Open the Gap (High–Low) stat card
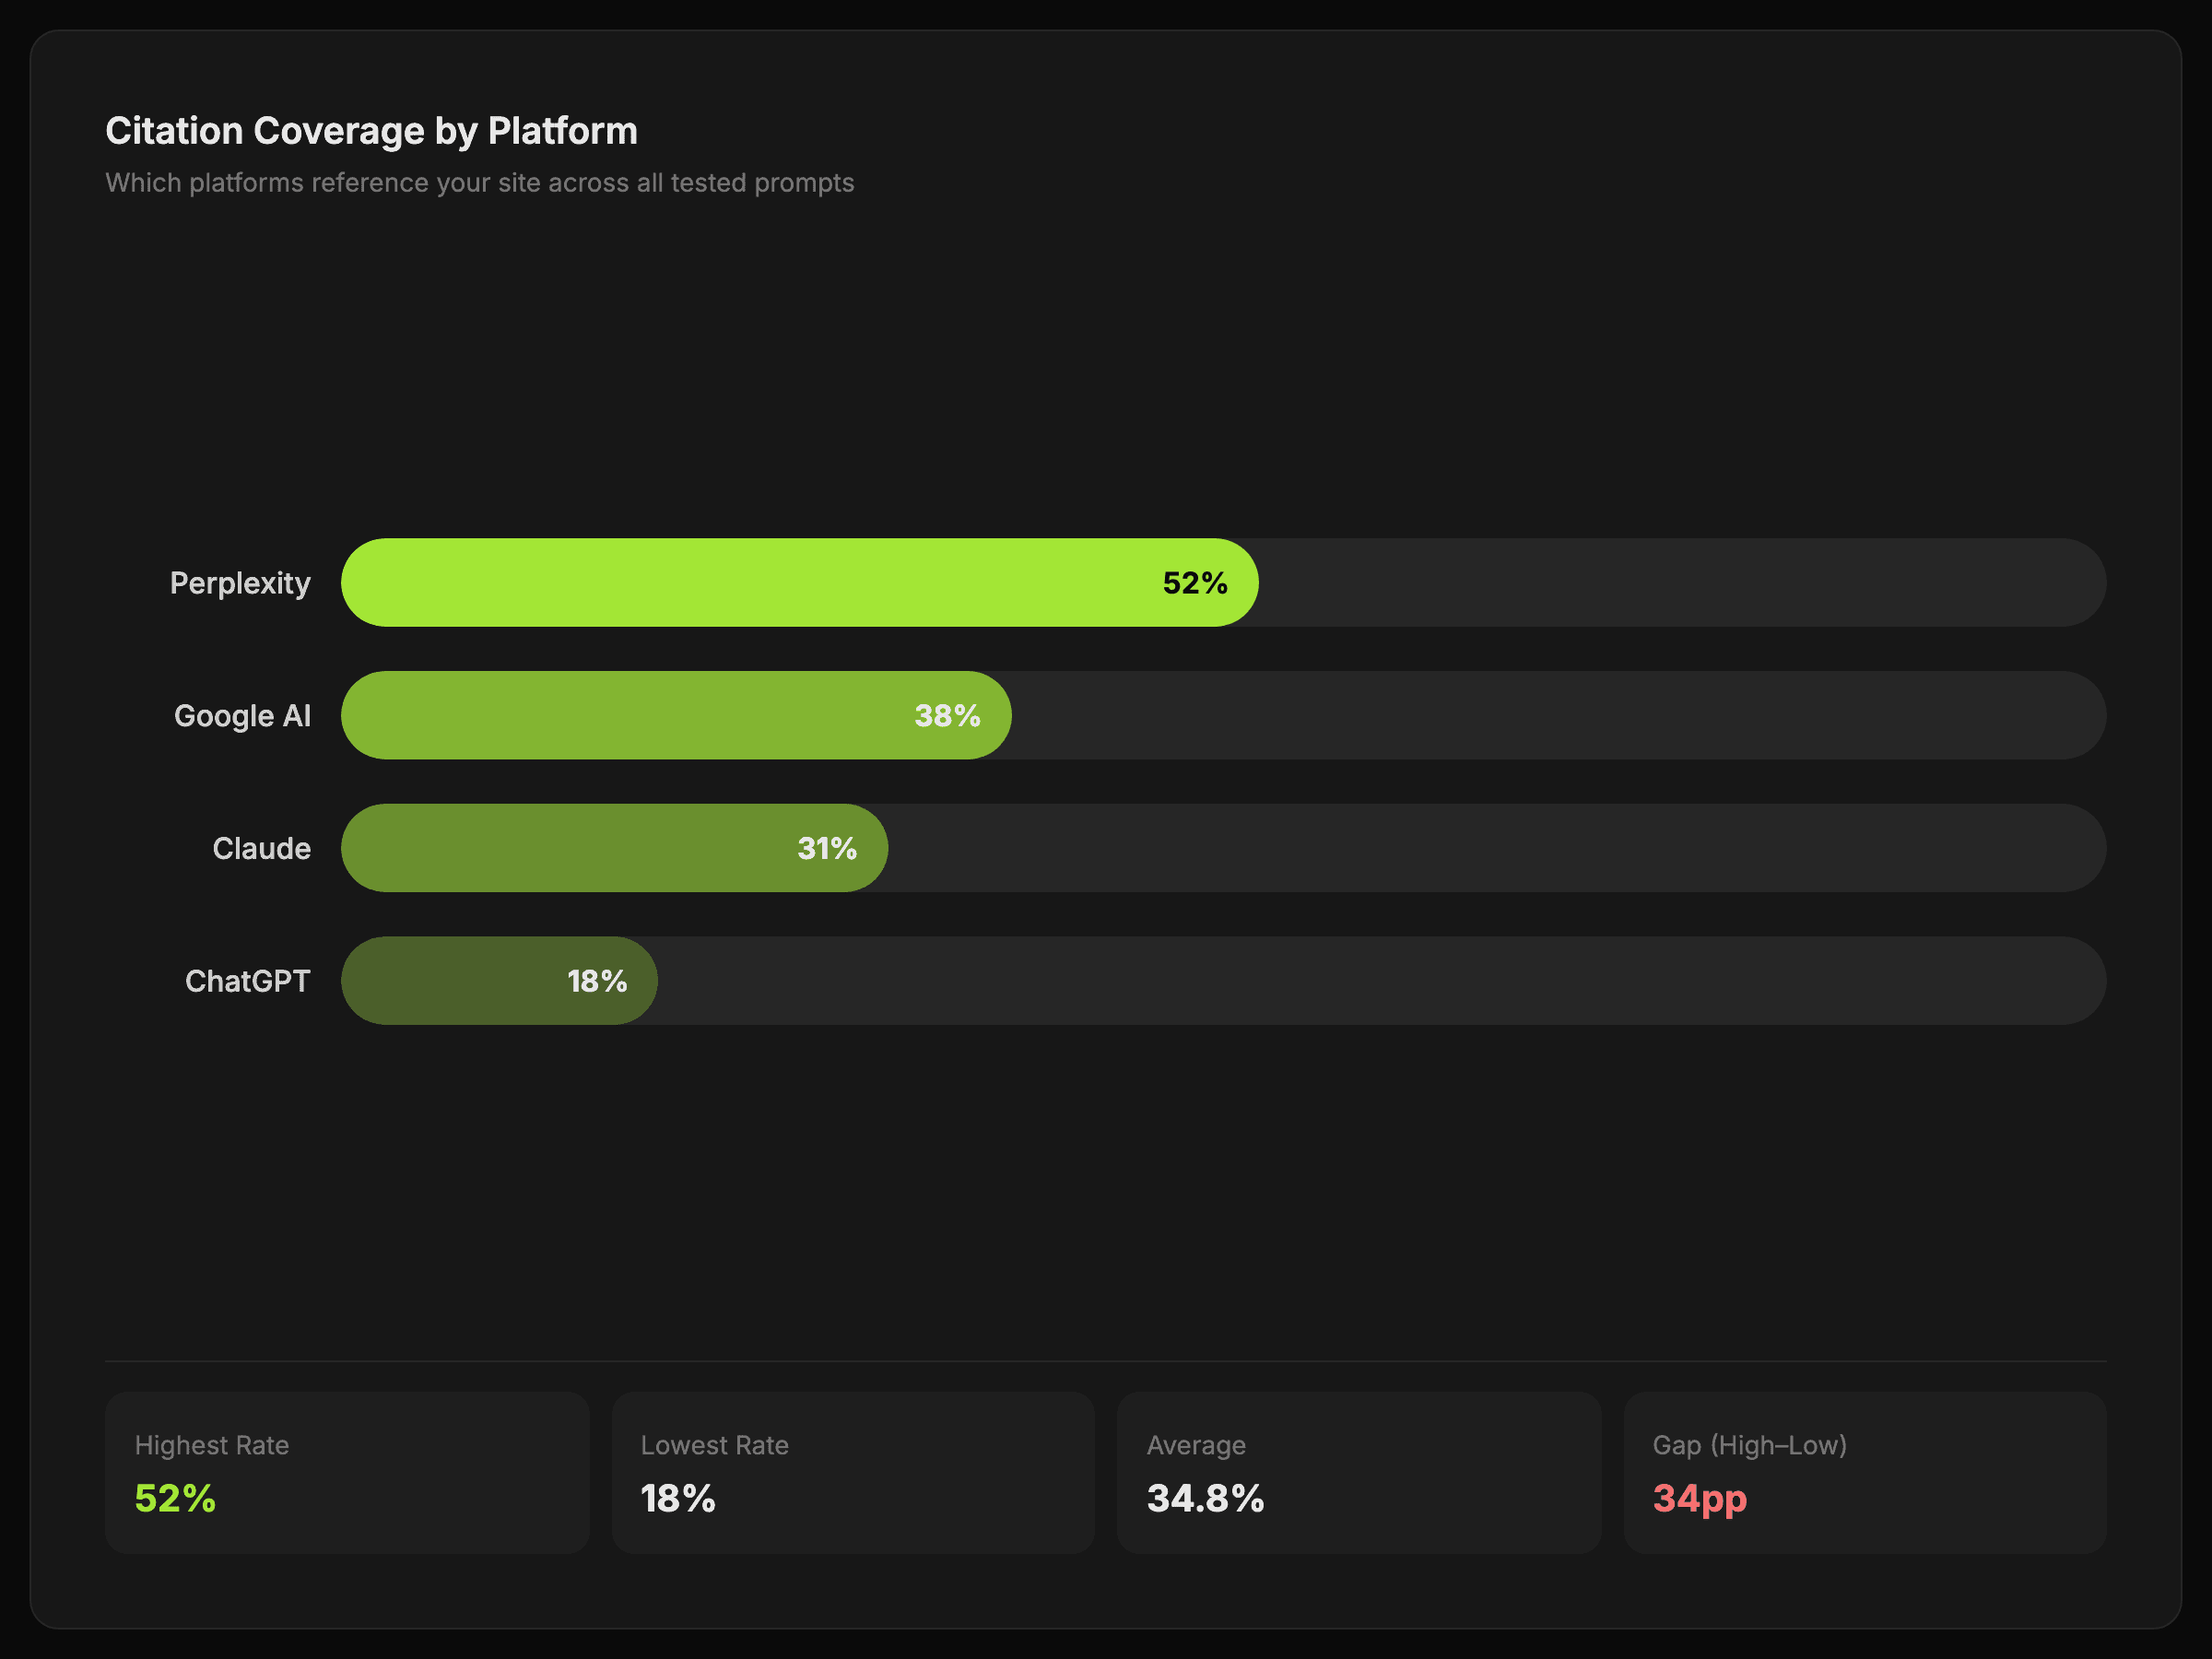Viewport: 2212px width, 1659px height. (x=1865, y=1472)
